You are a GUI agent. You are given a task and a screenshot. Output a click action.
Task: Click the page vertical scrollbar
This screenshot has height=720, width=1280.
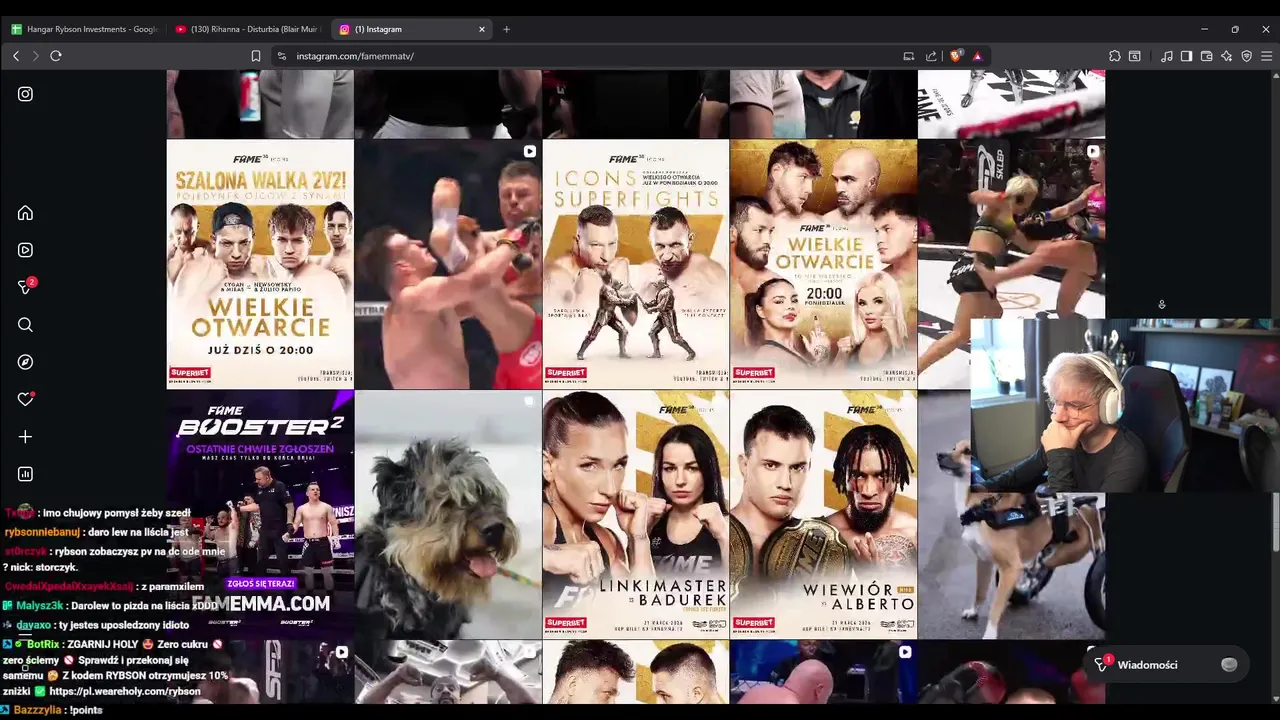tap(1274, 520)
